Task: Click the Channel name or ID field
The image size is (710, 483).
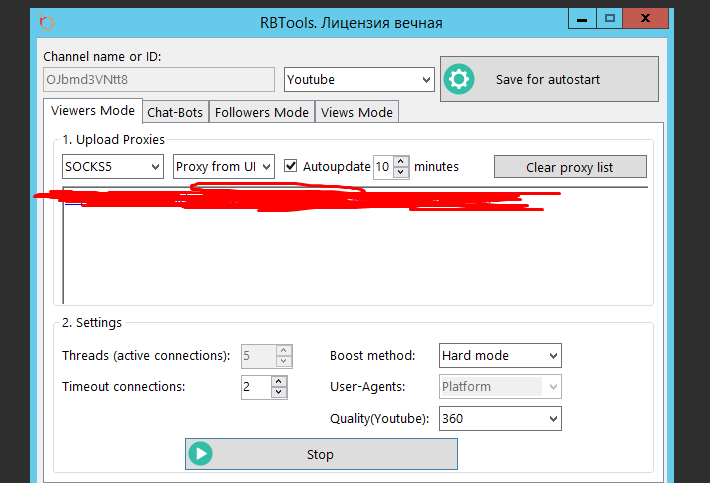Action: (159, 79)
